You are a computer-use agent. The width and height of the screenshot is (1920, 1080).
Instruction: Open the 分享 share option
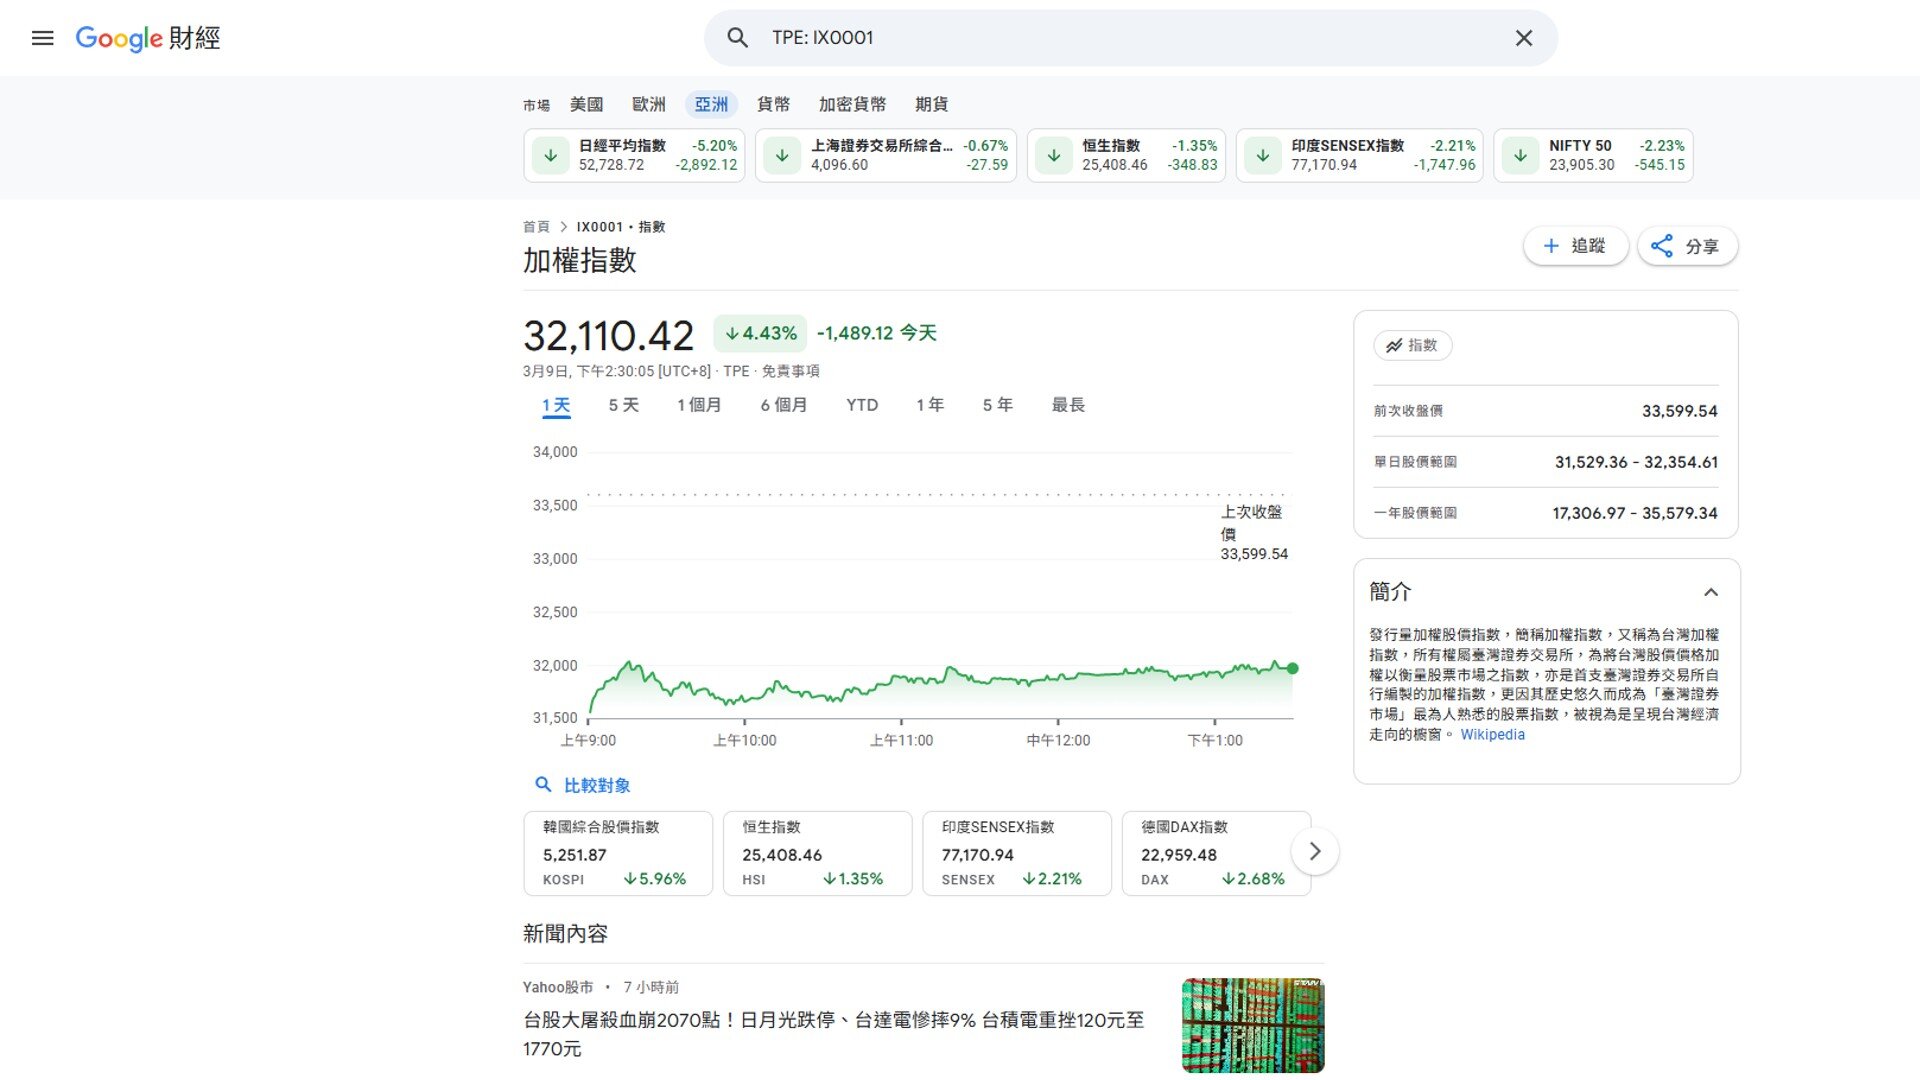(1687, 245)
